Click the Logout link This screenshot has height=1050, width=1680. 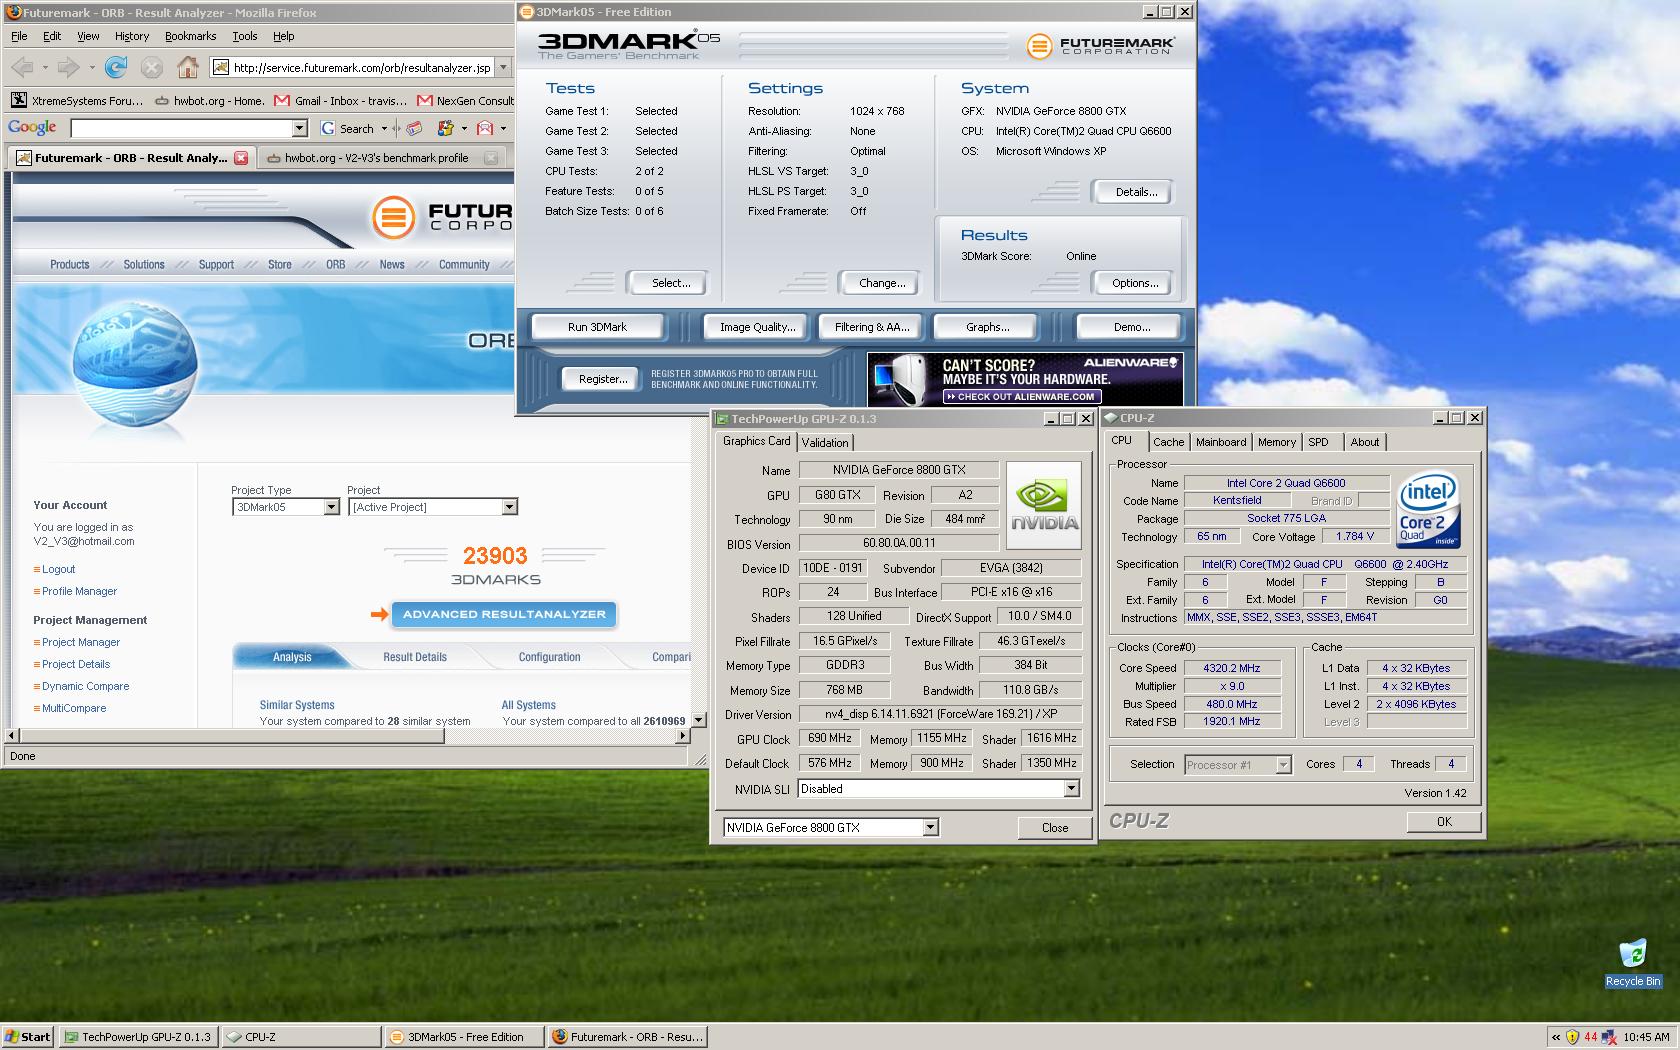pos(58,569)
